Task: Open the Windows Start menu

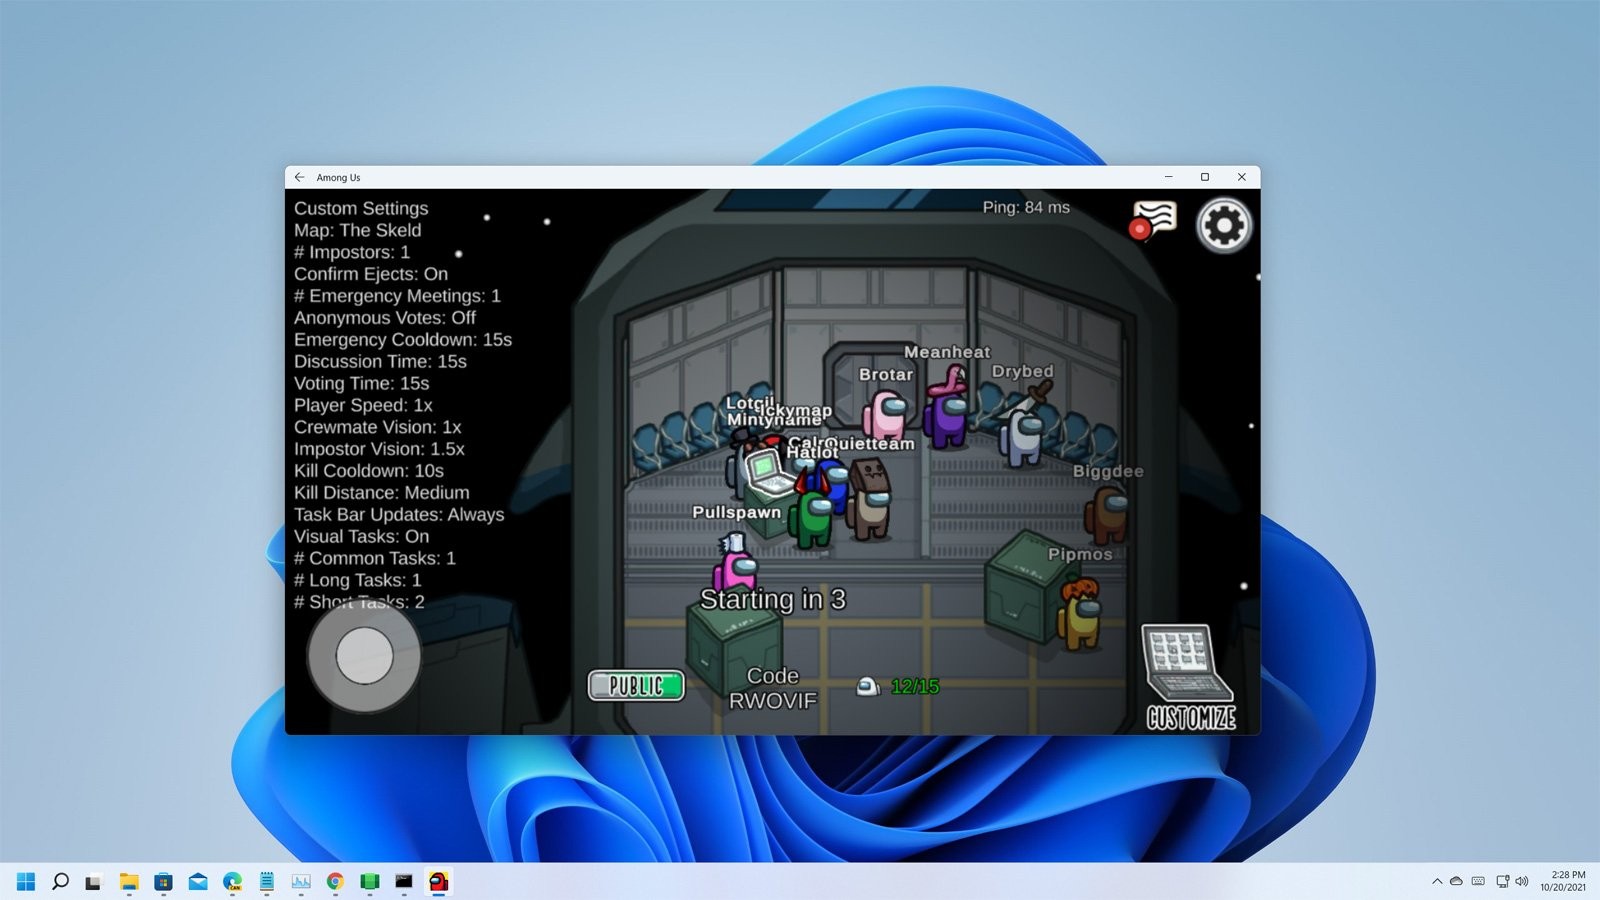Action: click(x=26, y=881)
